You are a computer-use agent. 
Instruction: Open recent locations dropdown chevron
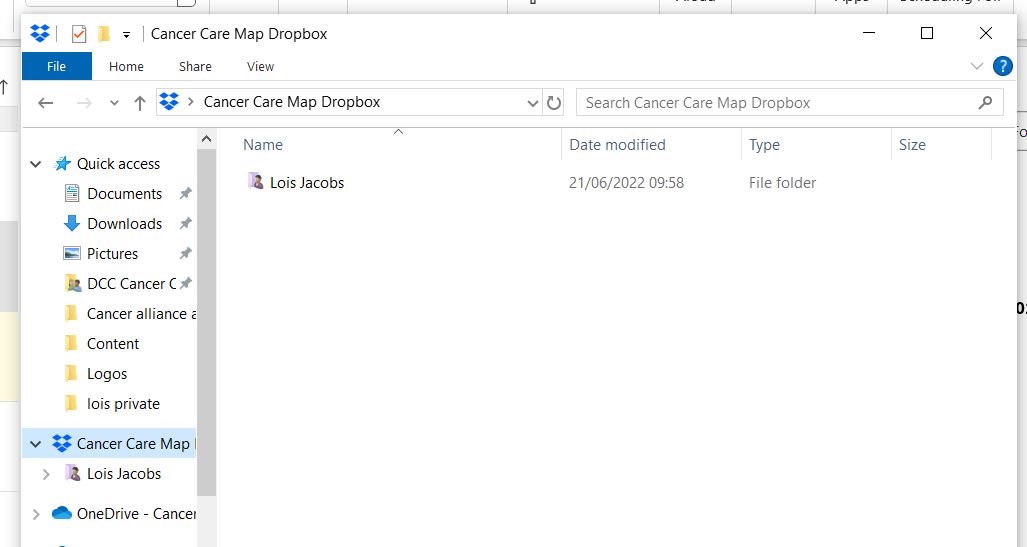(x=114, y=103)
